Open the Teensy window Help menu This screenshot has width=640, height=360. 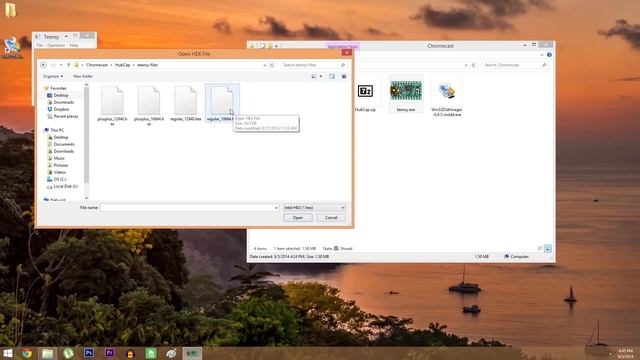(73, 45)
